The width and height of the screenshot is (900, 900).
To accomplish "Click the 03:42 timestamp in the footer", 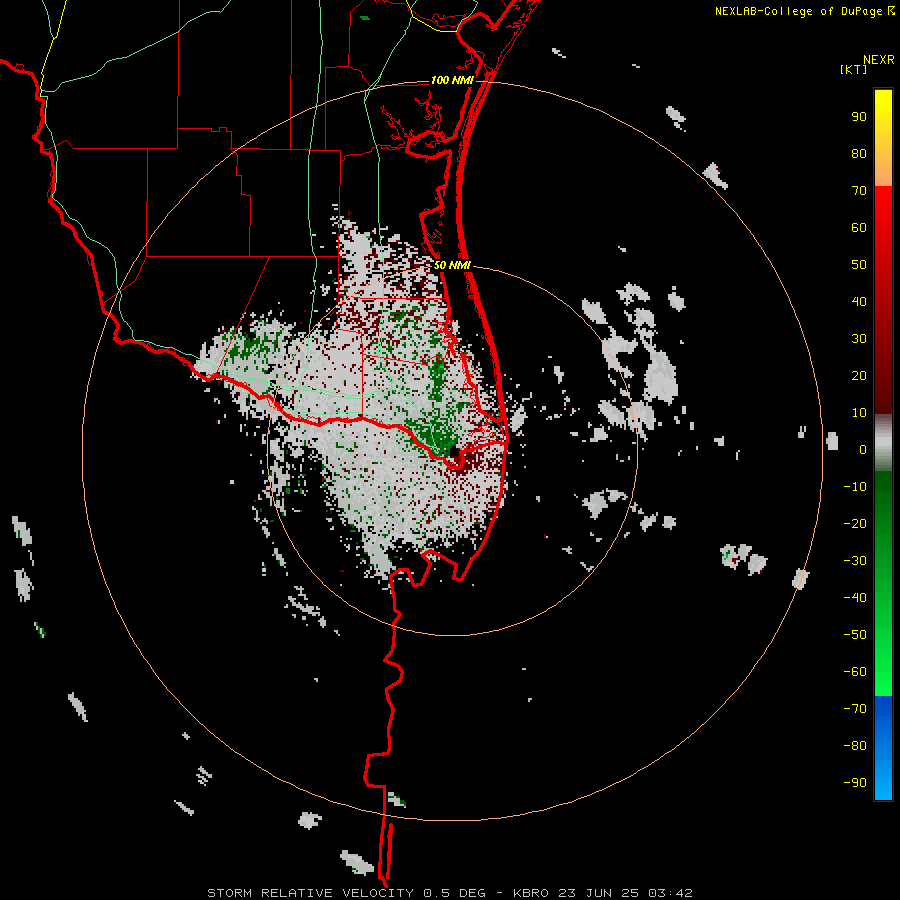I will tap(670, 893).
